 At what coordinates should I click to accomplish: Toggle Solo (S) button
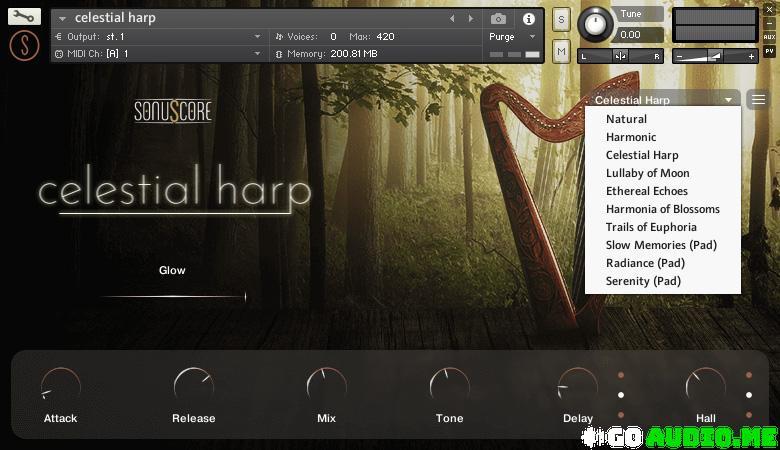pyautogui.click(x=561, y=20)
